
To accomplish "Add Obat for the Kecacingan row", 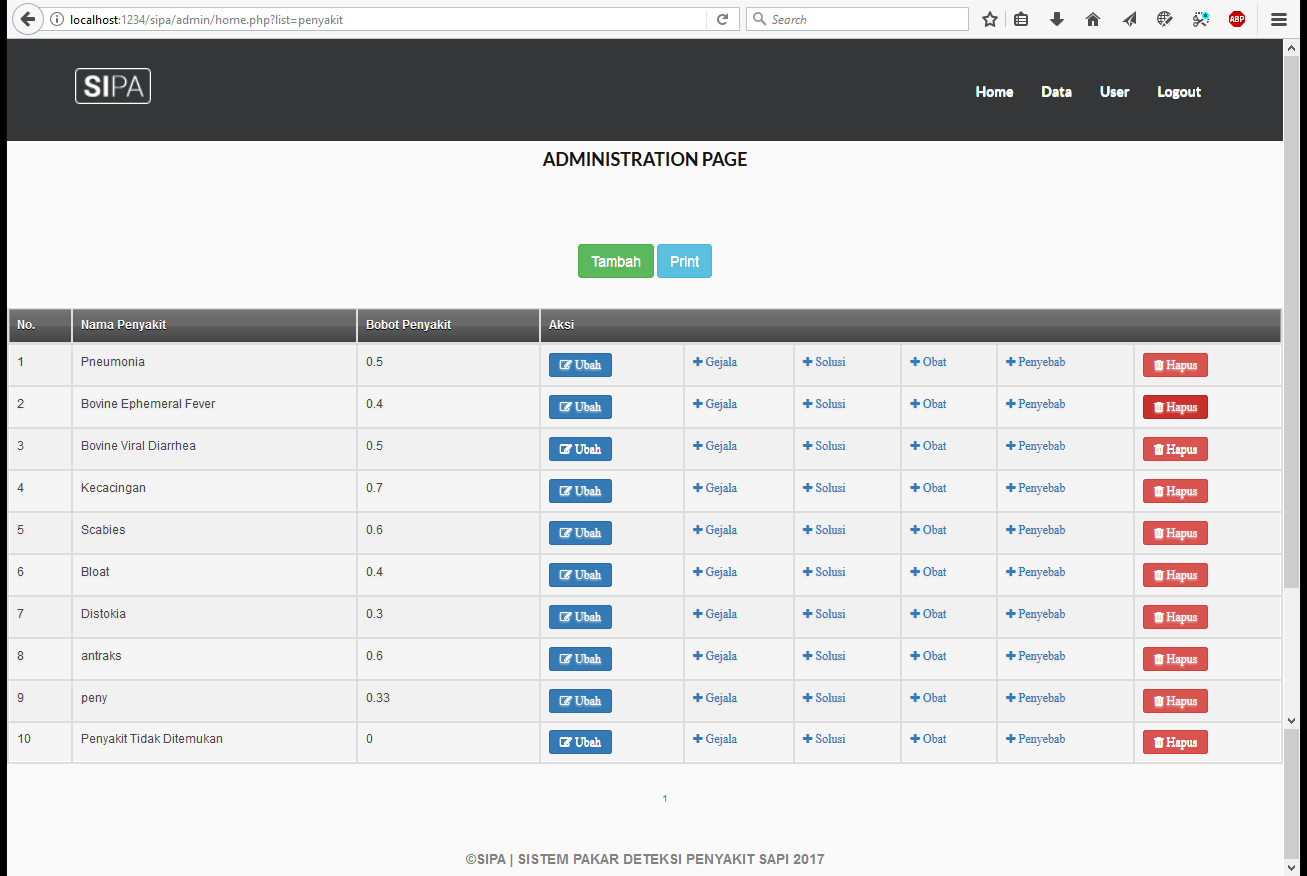I will click(x=928, y=488).
